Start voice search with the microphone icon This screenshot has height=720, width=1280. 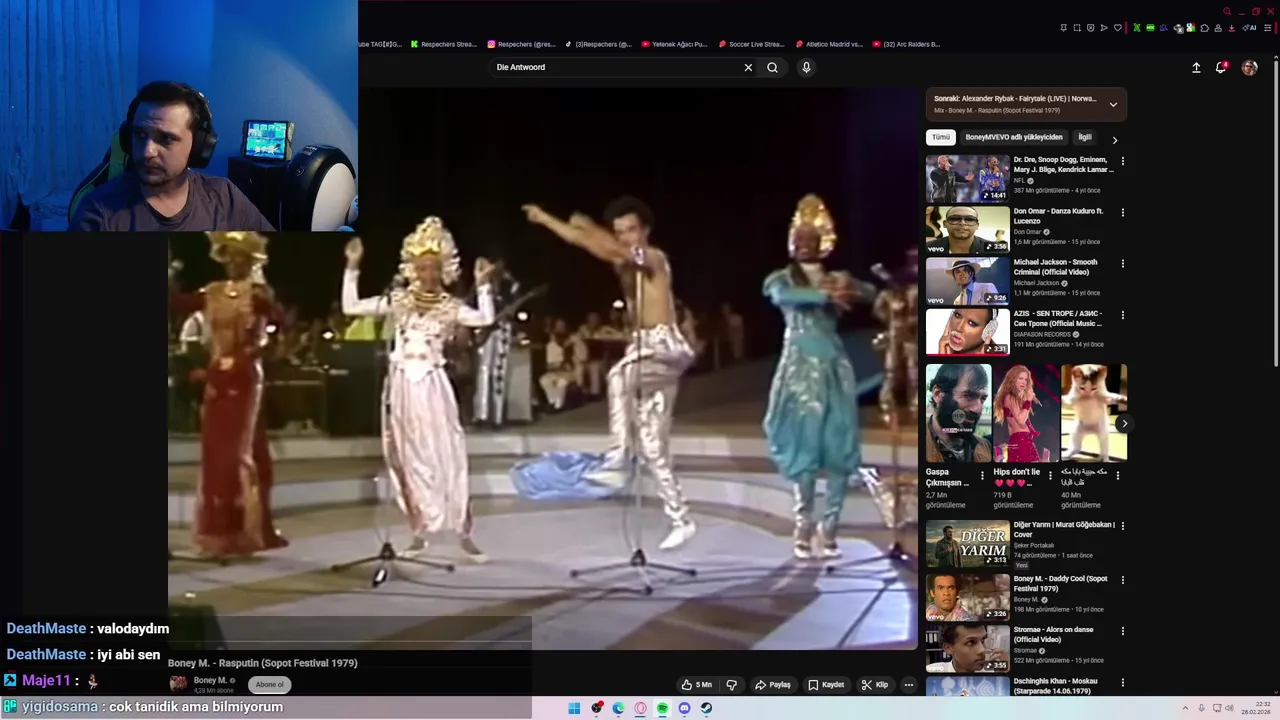tap(806, 67)
